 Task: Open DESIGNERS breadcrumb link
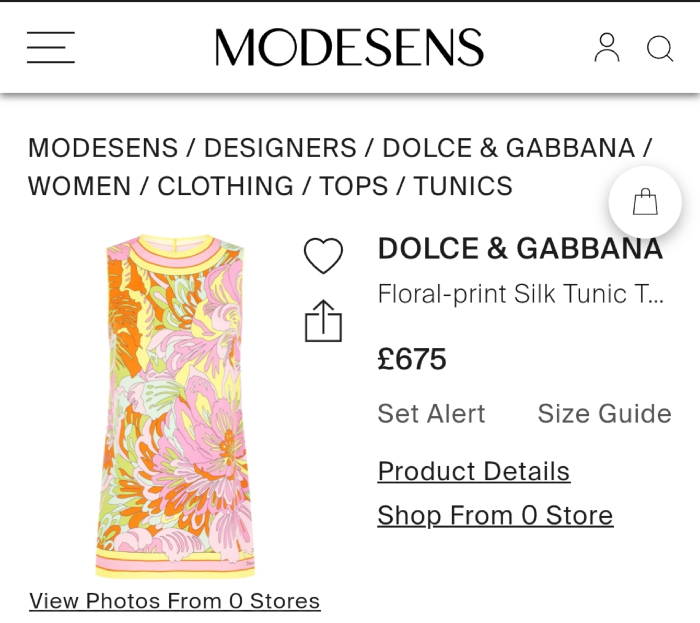click(280, 148)
